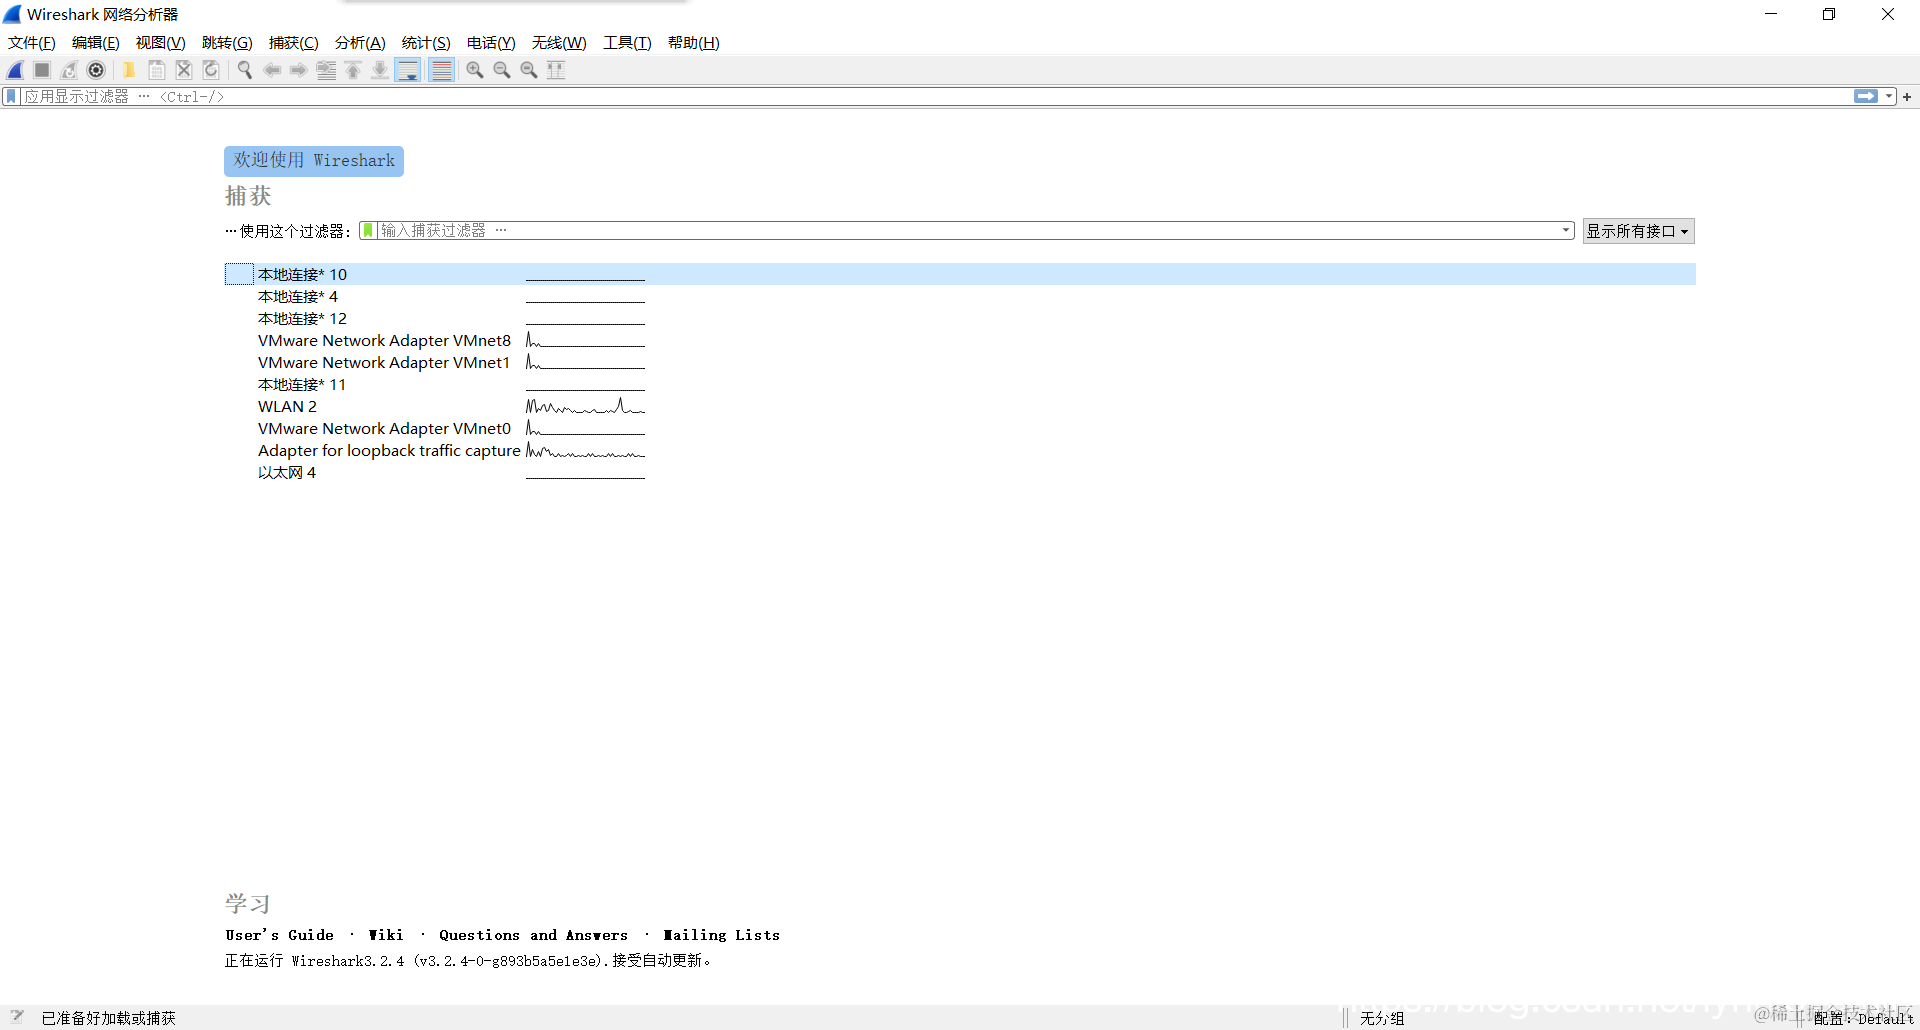Click the find packet magnifier icon
The height and width of the screenshot is (1030, 1920).
(x=244, y=70)
